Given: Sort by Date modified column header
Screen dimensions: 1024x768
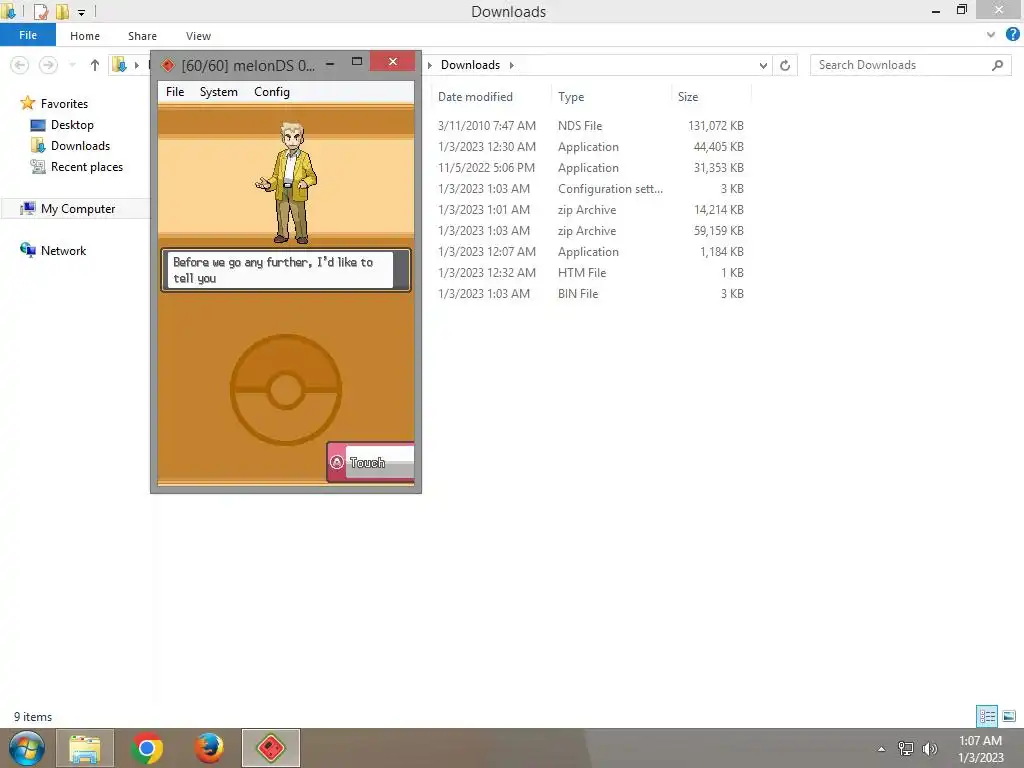Looking at the screenshot, I should coord(475,97).
